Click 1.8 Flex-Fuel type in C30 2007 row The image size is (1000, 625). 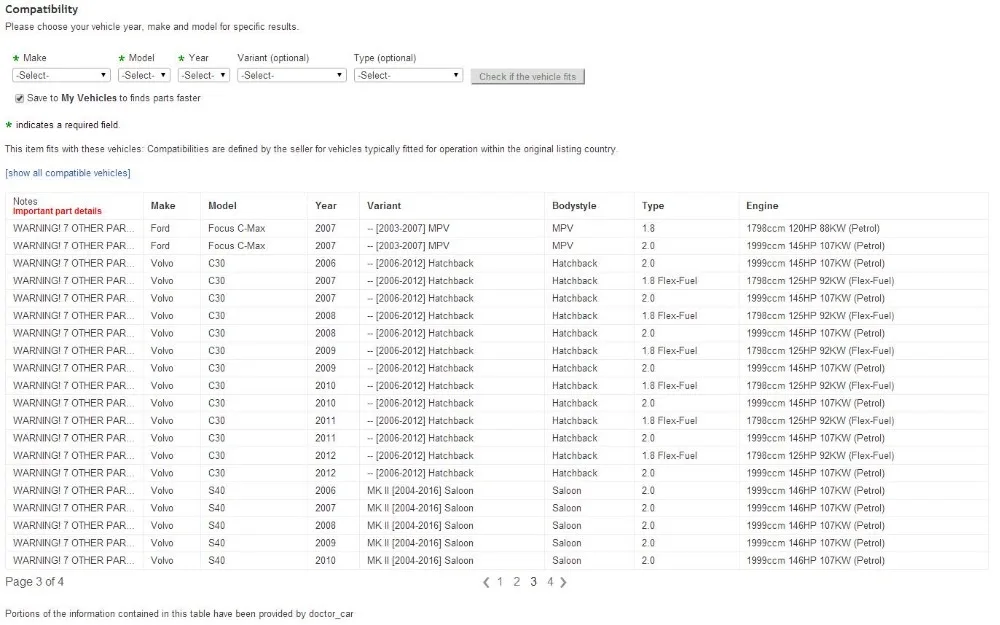coord(669,281)
